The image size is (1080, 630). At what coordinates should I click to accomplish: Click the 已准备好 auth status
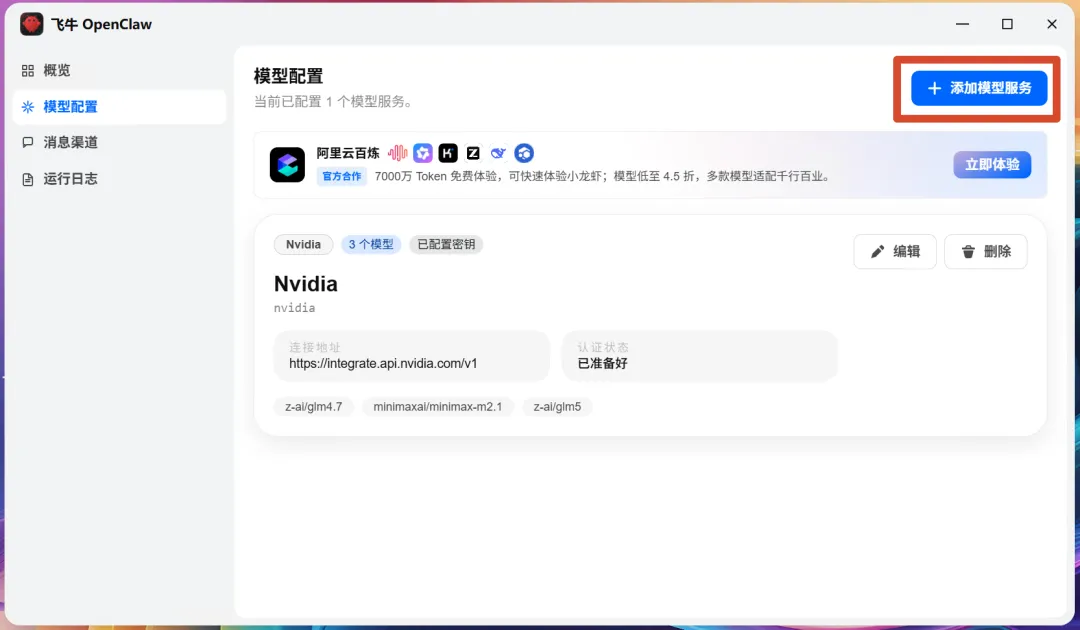[603, 364]
